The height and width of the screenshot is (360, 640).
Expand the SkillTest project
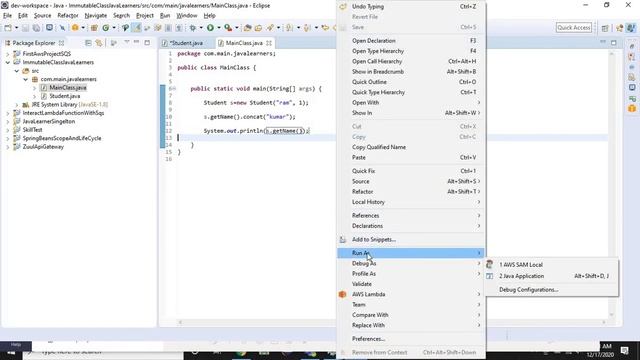click(8, 130)
